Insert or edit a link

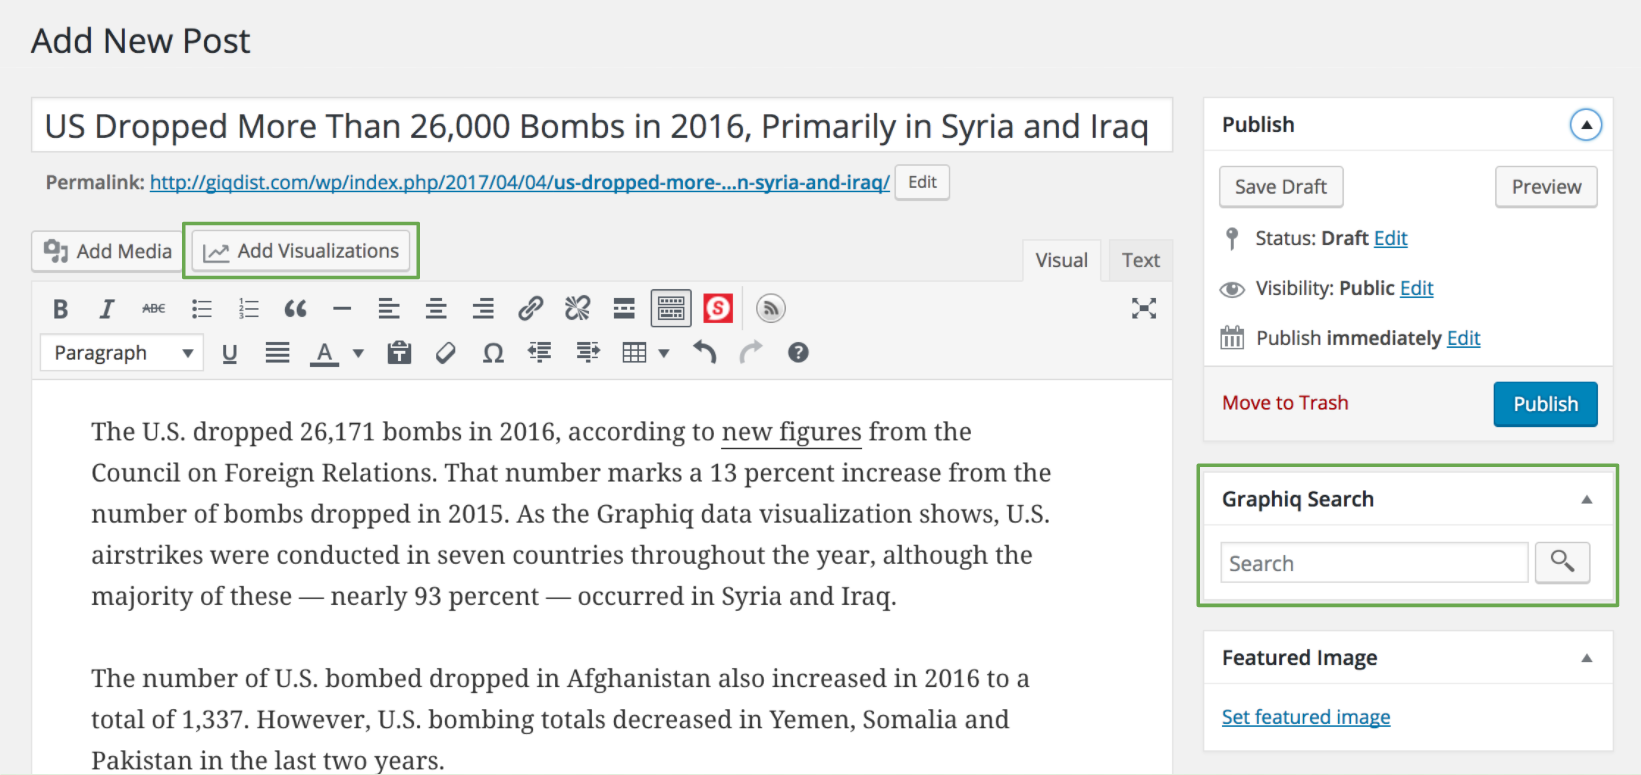530,309
